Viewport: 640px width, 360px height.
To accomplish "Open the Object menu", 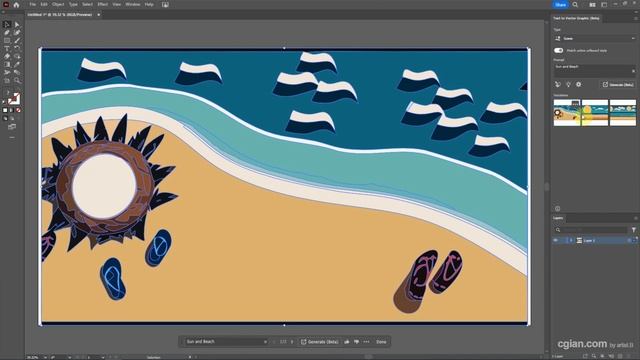I will [x=58, y=4].
